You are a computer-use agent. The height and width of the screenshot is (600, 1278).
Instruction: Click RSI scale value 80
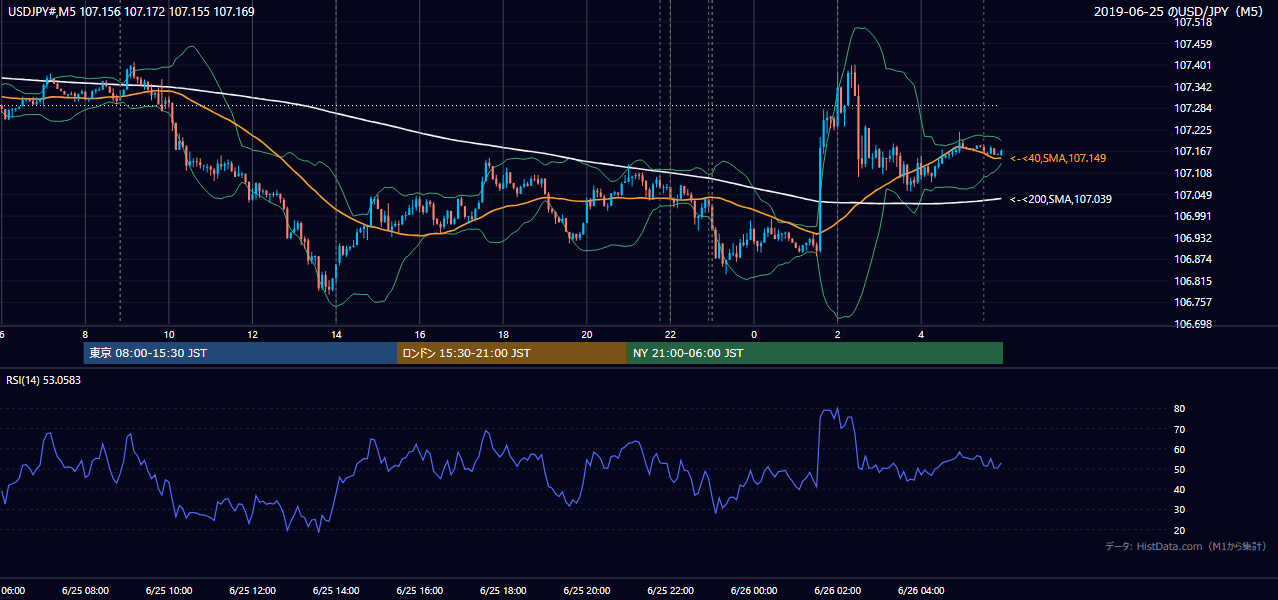click(x=1179, y=409)
